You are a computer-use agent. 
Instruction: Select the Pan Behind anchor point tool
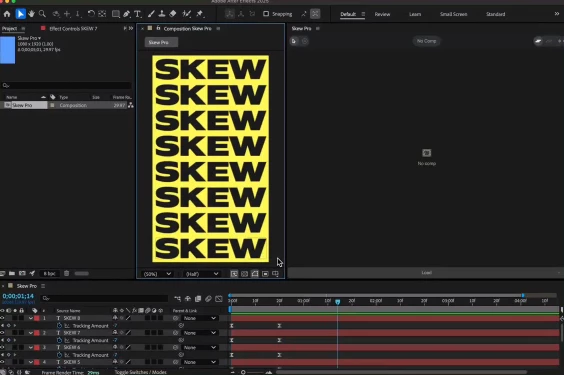[x=102, y=14]
